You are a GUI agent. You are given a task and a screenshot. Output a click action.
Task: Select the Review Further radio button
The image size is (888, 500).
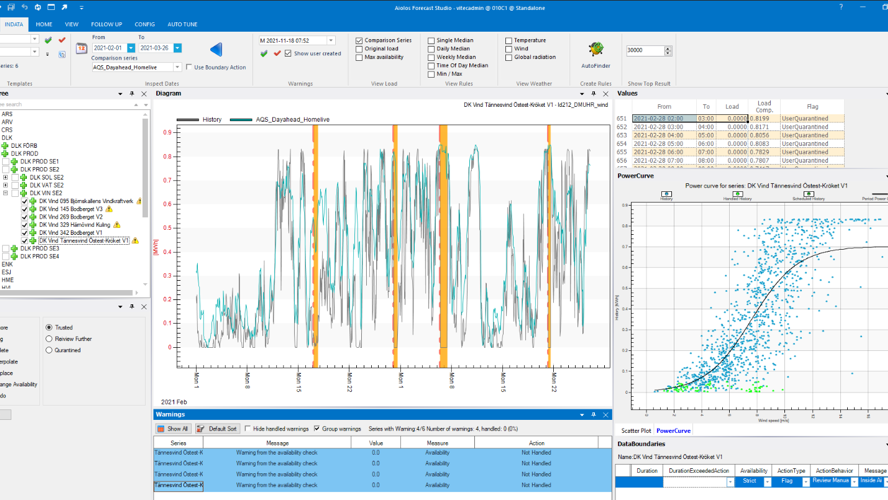pos(49,339)
